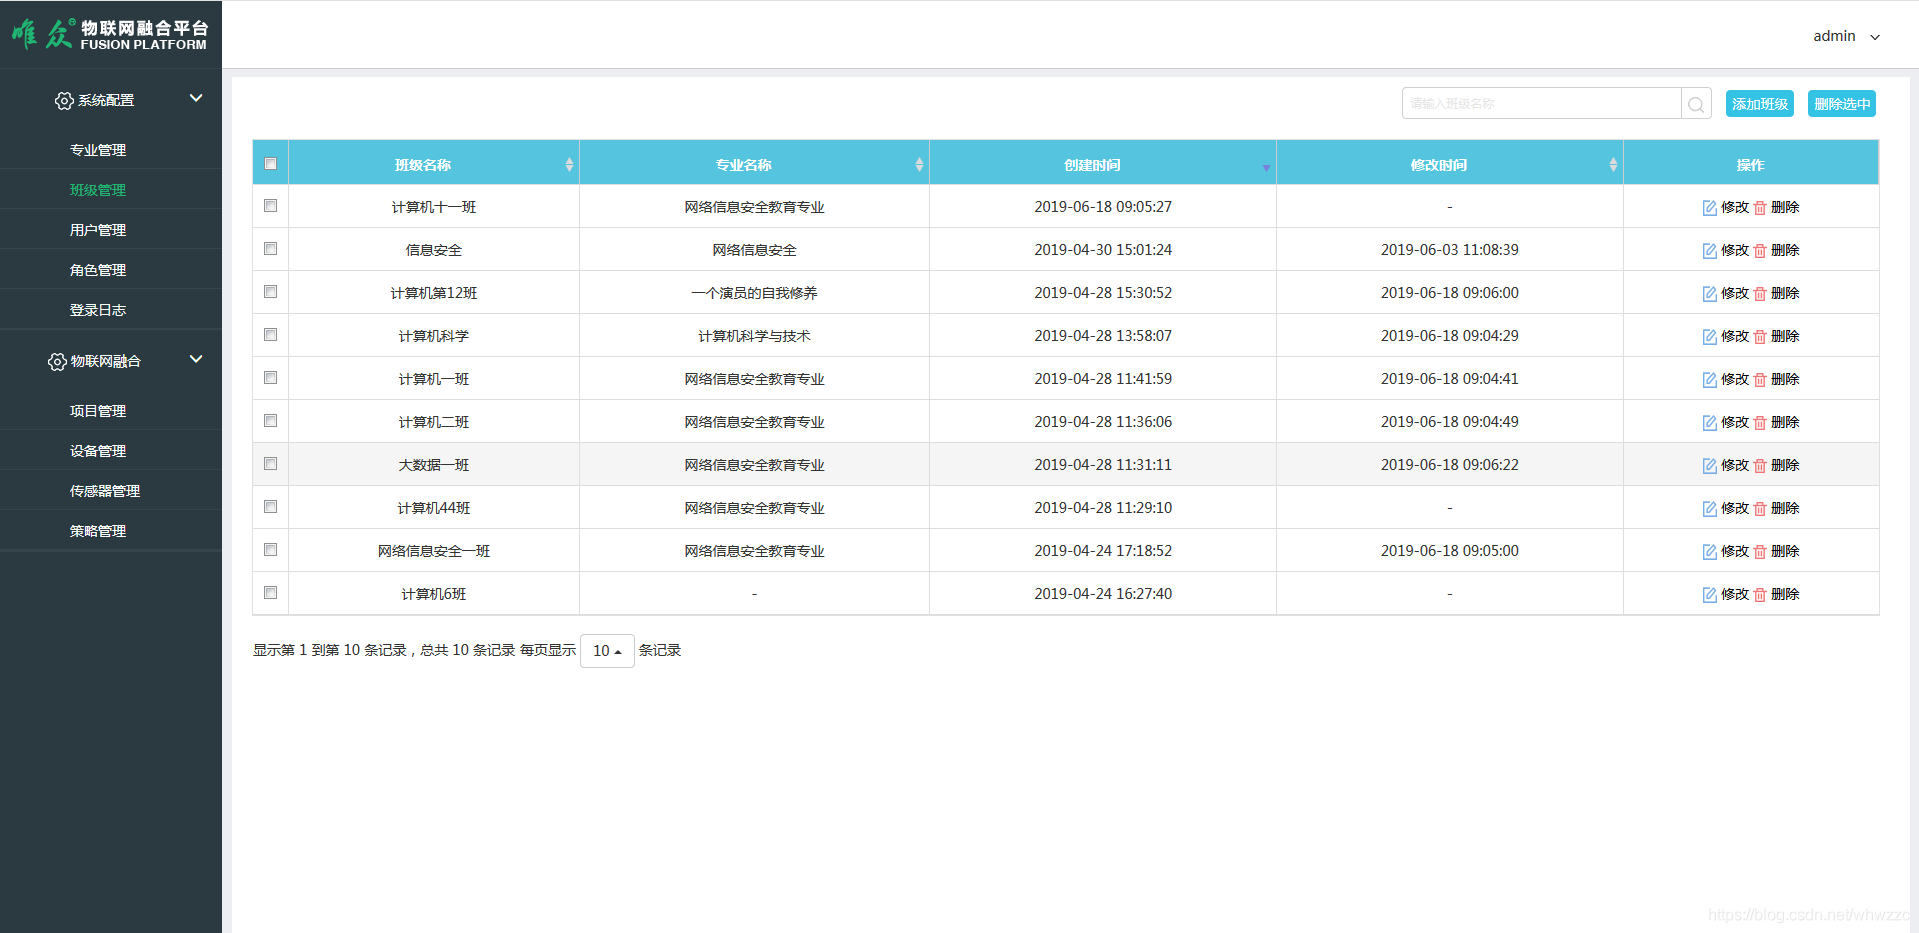This screenshot has height=933, width=1919.
Task: Collapse the 物联网融合 menu chevron
Action: point(196,359)
